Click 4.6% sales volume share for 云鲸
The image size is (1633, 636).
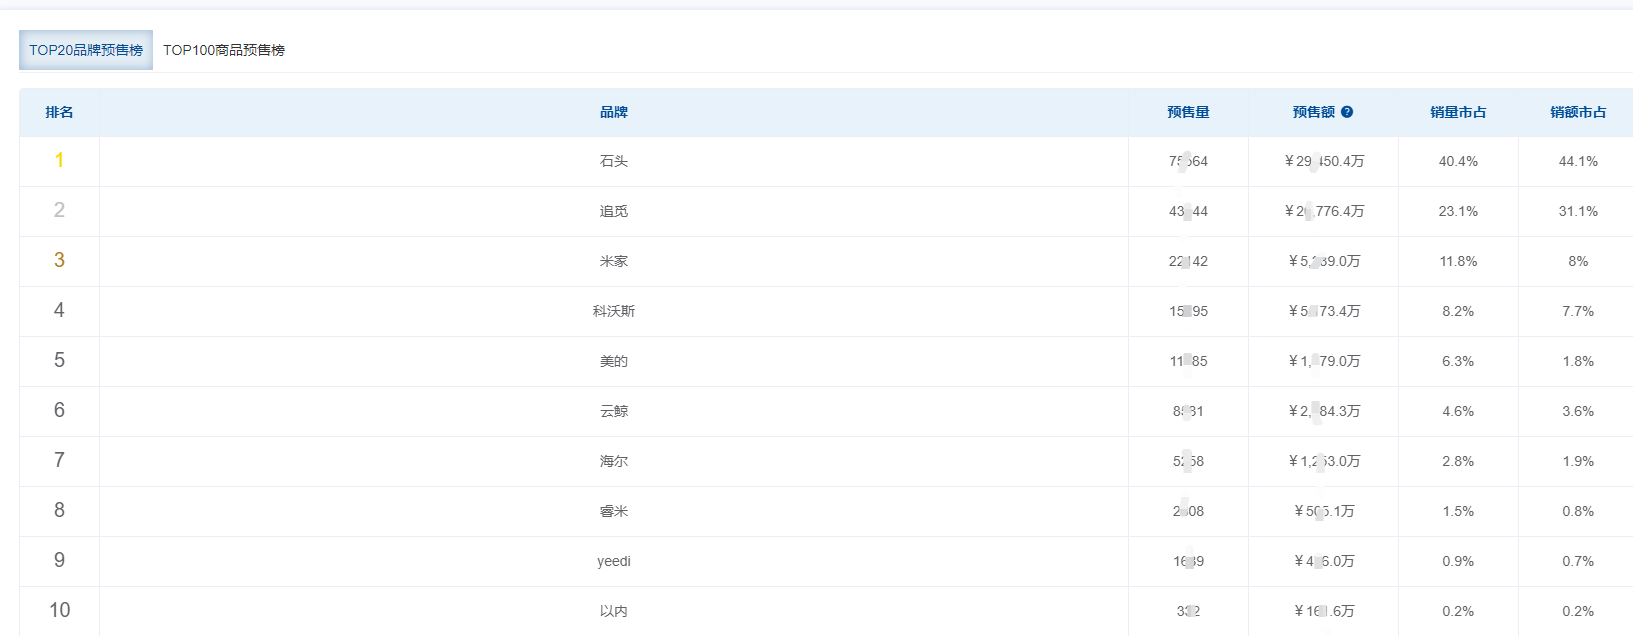[x=1458, y=411]
